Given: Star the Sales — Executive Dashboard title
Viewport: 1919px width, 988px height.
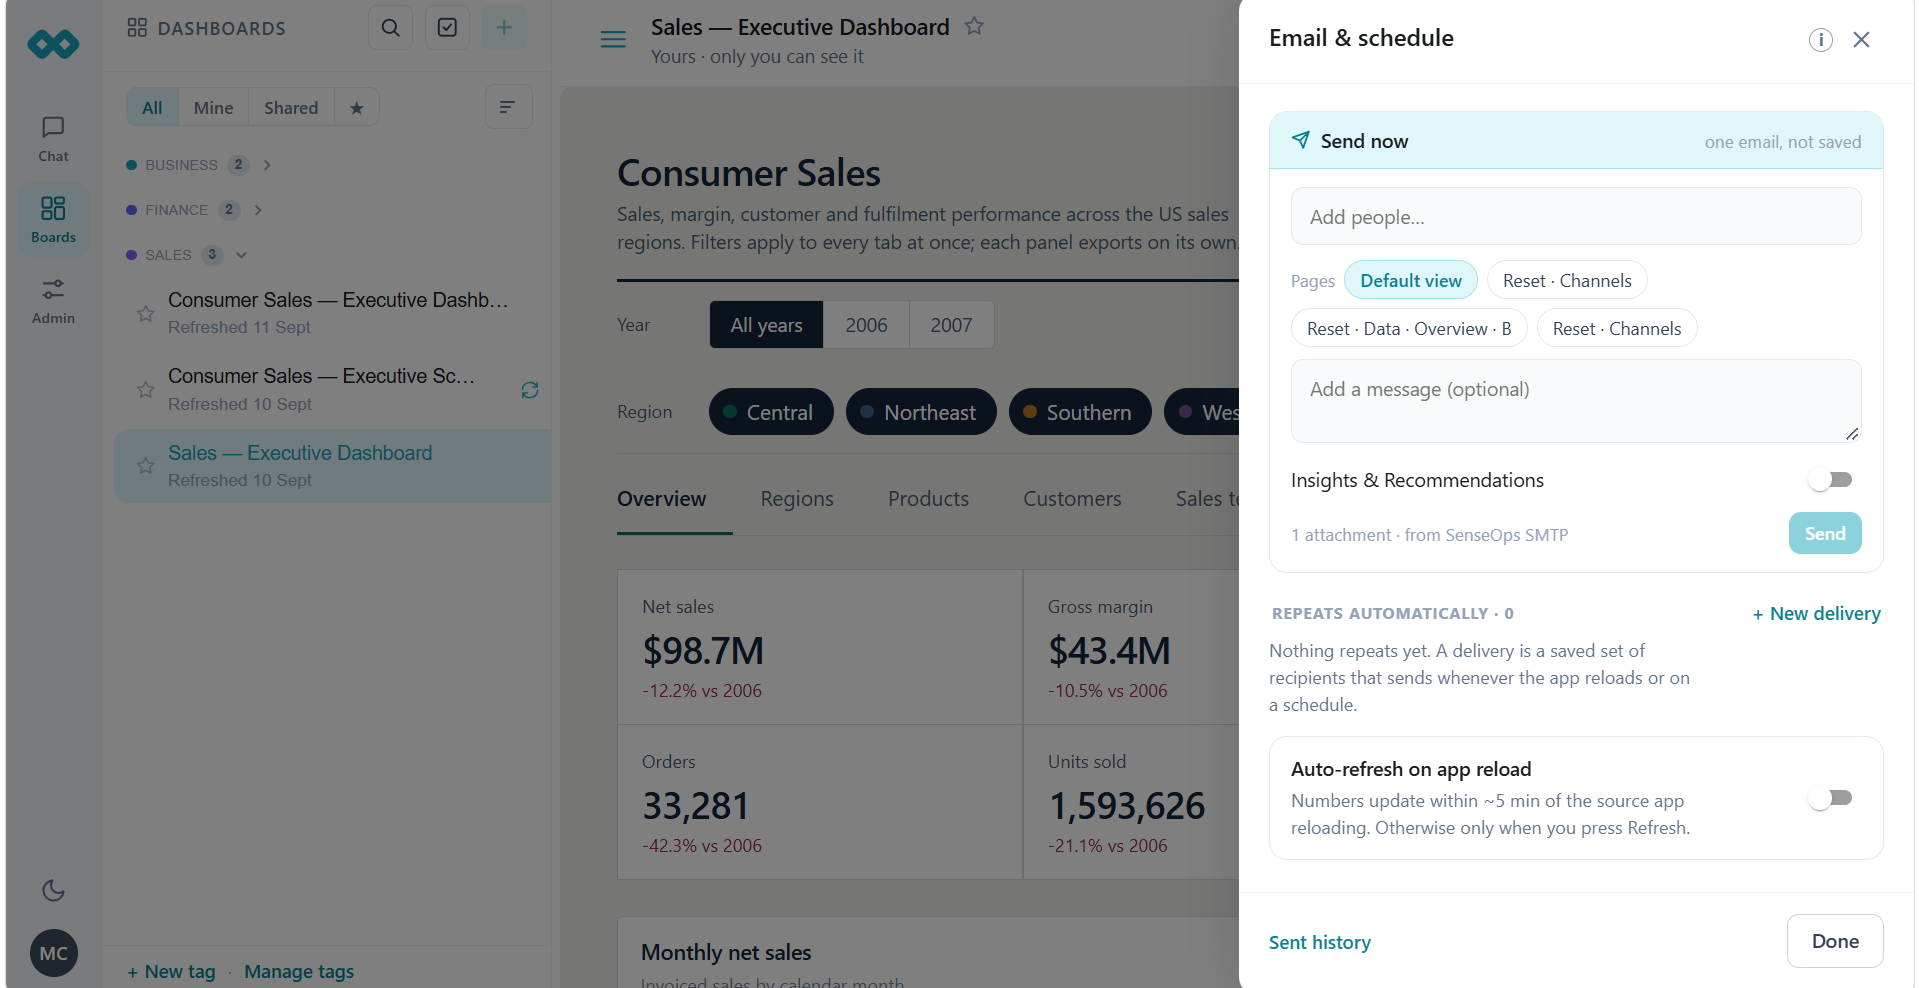Looking at the screenshot, I should pyautogui.click(x=974, y=27).
